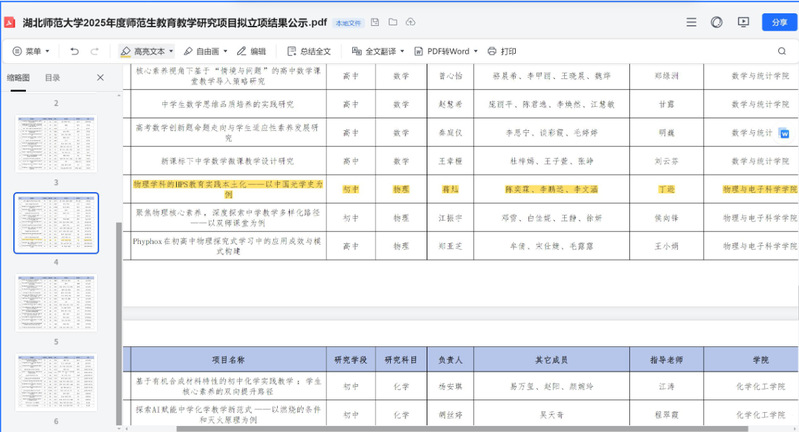Viewport: 799px width, 432px height.
Task: Expand the 全文翻译 dropdown arrow
Action: tap(402, 51)
